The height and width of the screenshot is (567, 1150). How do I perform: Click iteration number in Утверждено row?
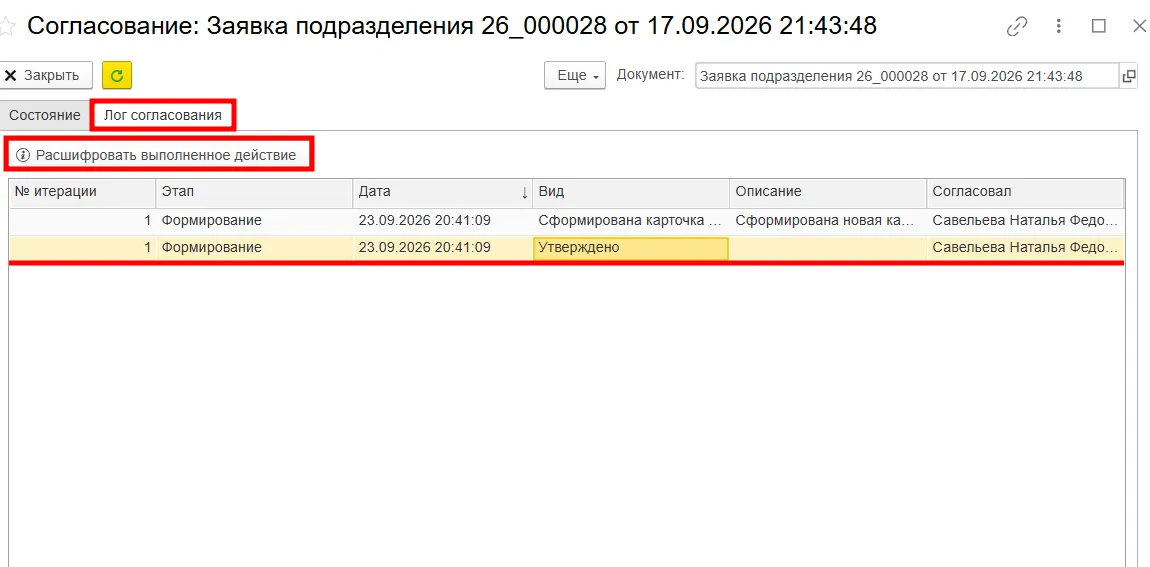[x=82, y=248]
